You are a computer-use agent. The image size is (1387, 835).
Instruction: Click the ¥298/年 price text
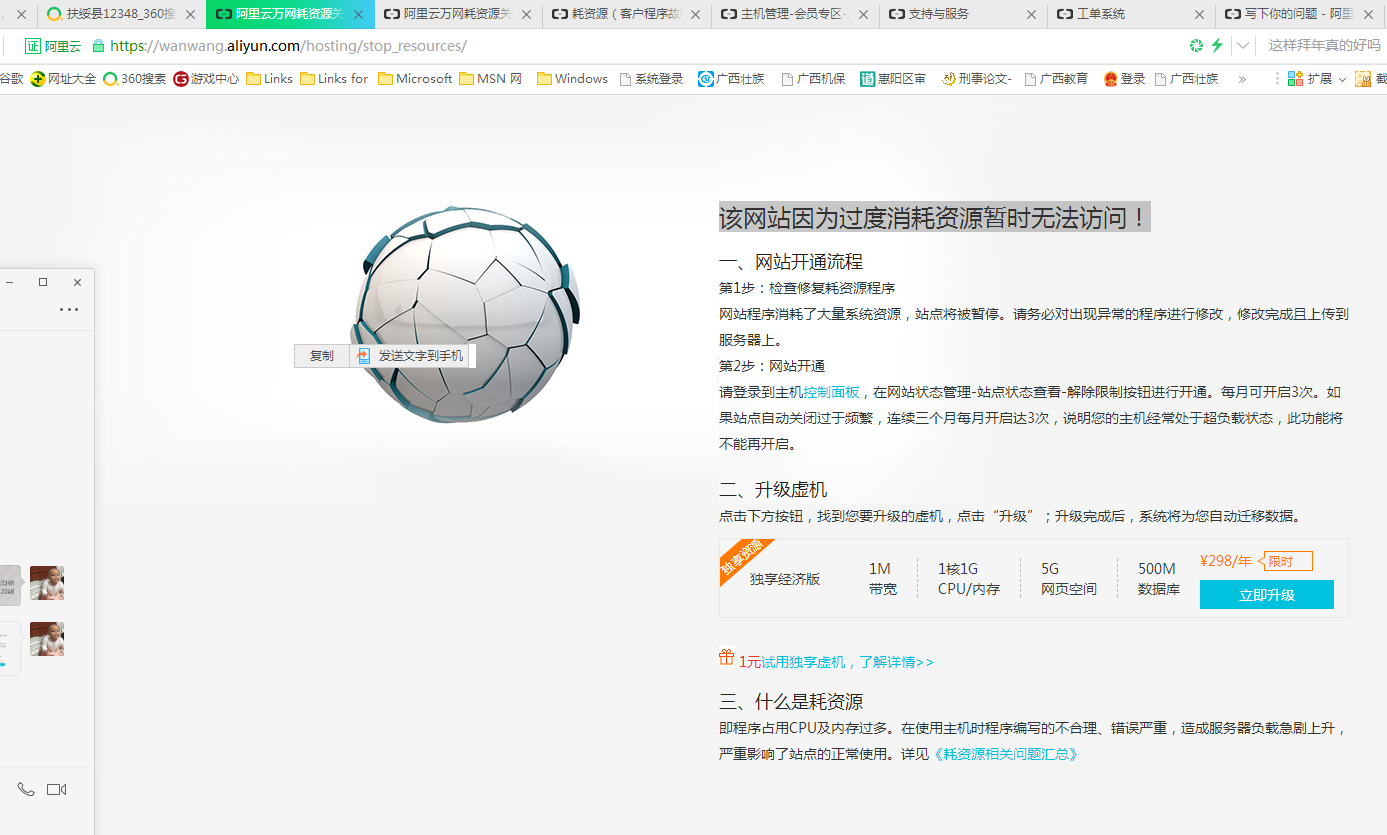[1226, 561]
